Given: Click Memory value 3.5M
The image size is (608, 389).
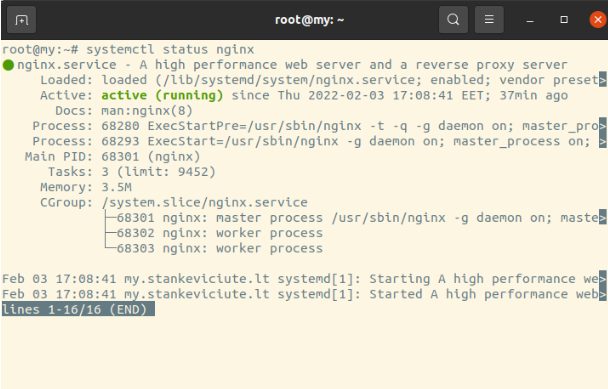Looking at the screenshot, I should pyautogui.click(x=116, y=187).
